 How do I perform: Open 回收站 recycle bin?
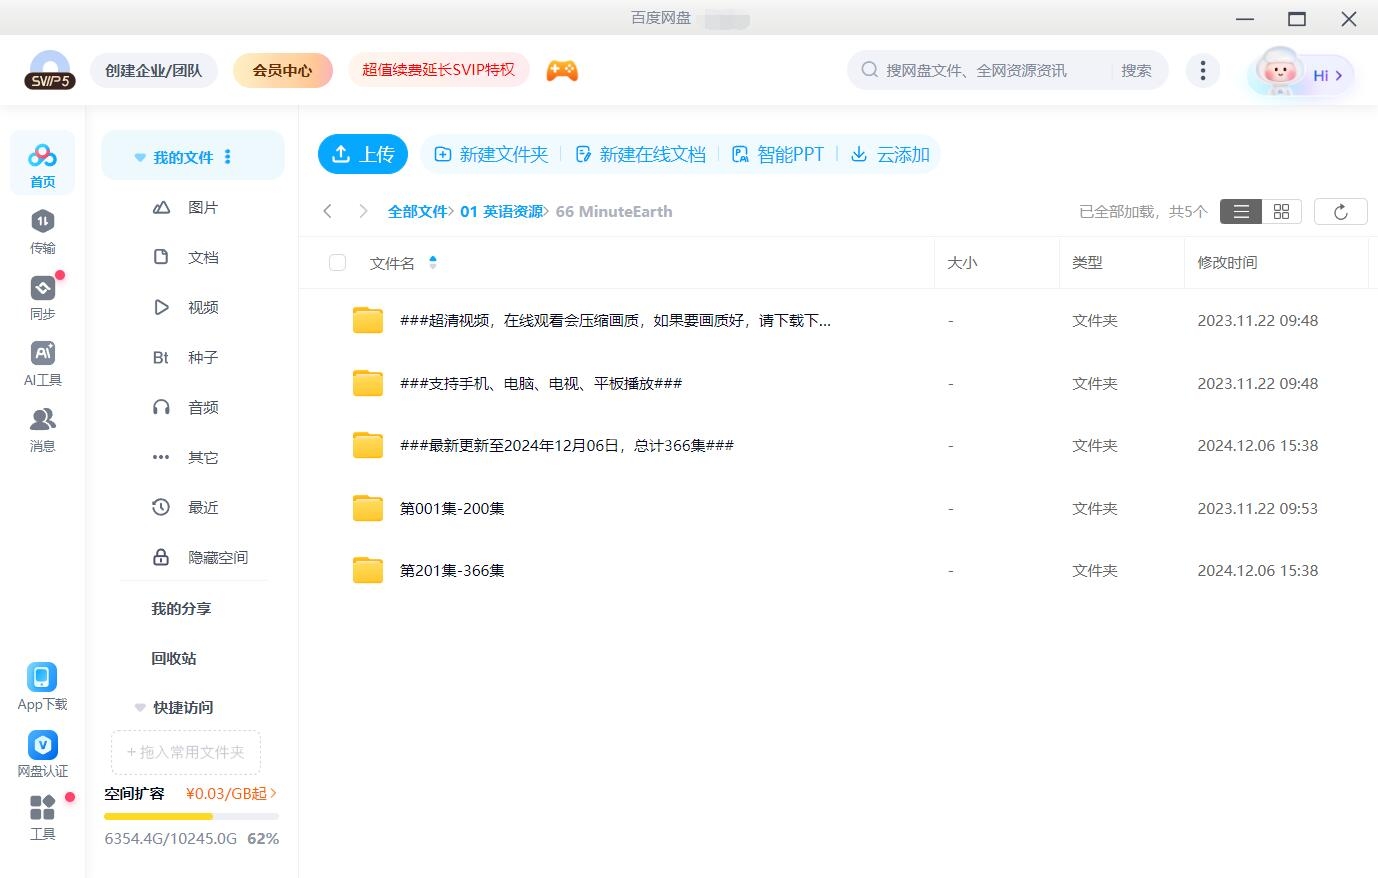point(174,658)
